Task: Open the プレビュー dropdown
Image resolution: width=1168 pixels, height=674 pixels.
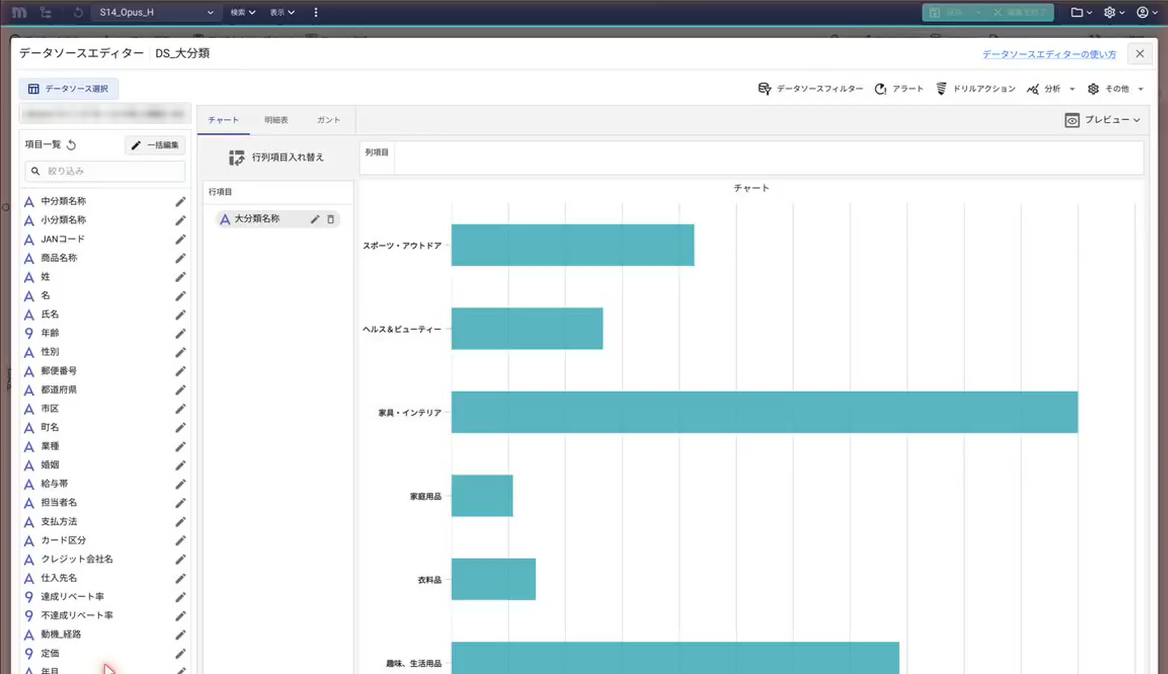Action: click(x=1102, y=120)
